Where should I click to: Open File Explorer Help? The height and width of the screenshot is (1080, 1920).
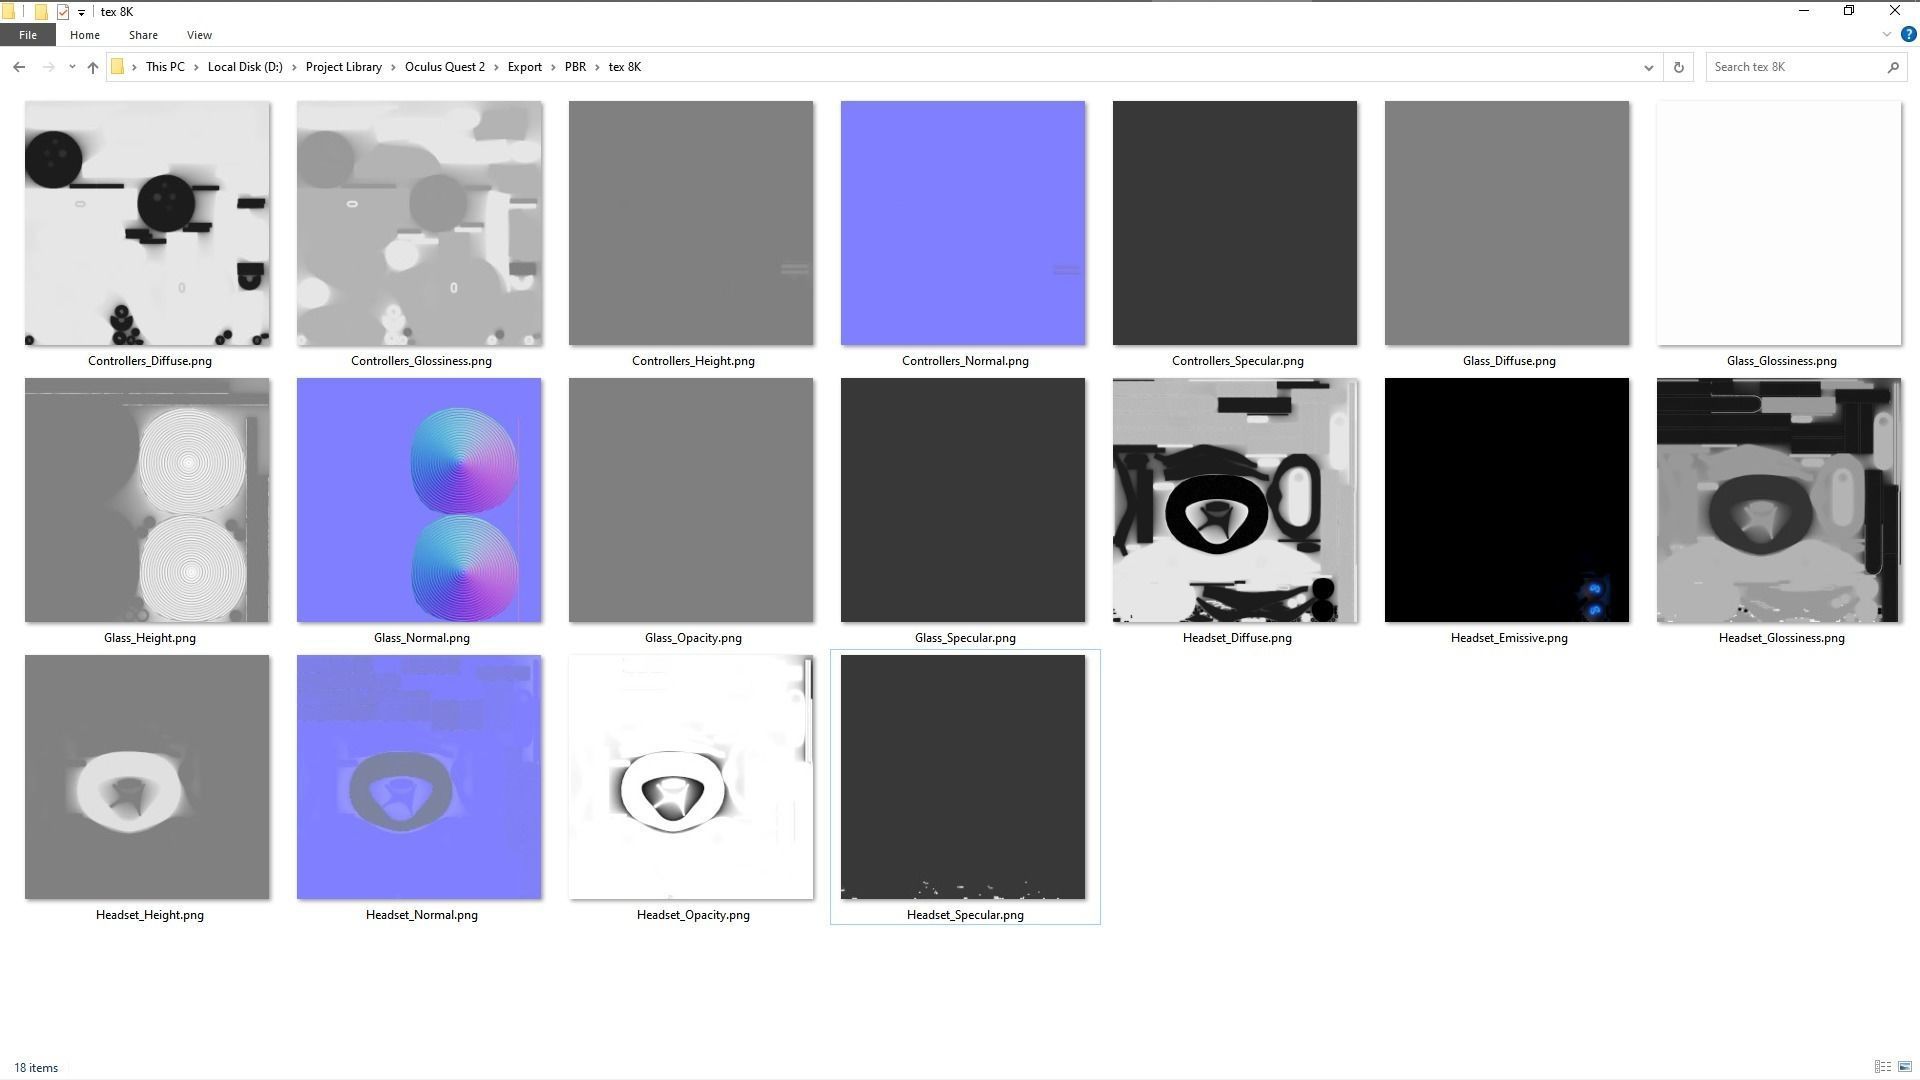point(1908,34)
